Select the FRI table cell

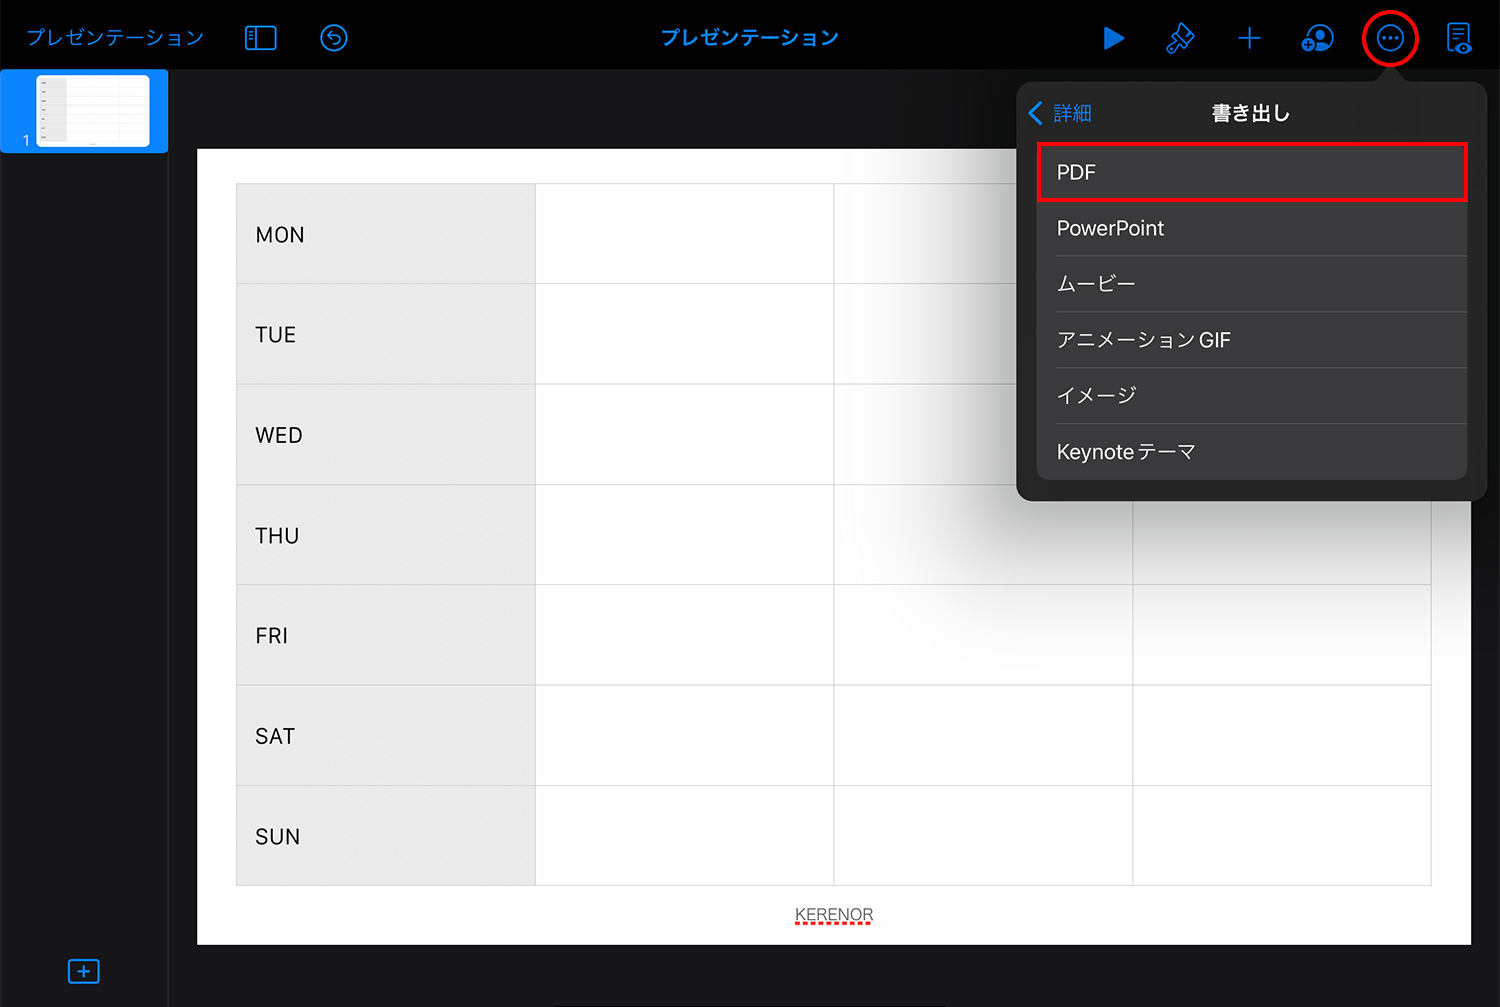tap(386, 635)
